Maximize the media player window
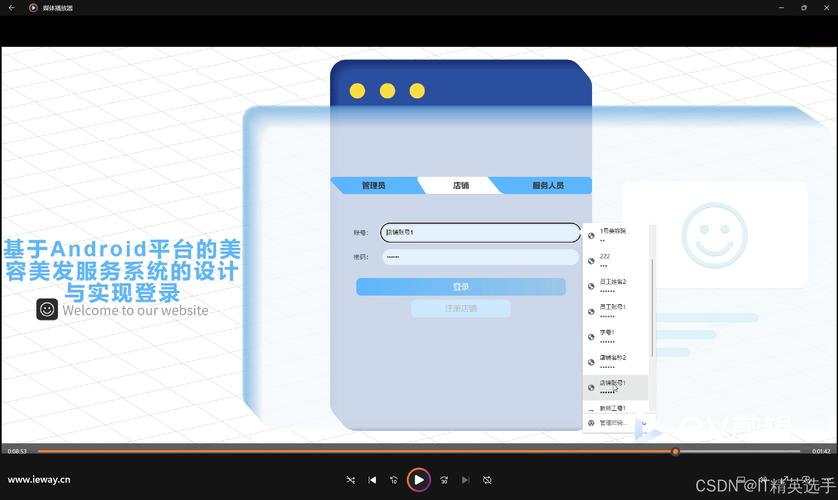The image size is (838, 500). pos(804,7)
